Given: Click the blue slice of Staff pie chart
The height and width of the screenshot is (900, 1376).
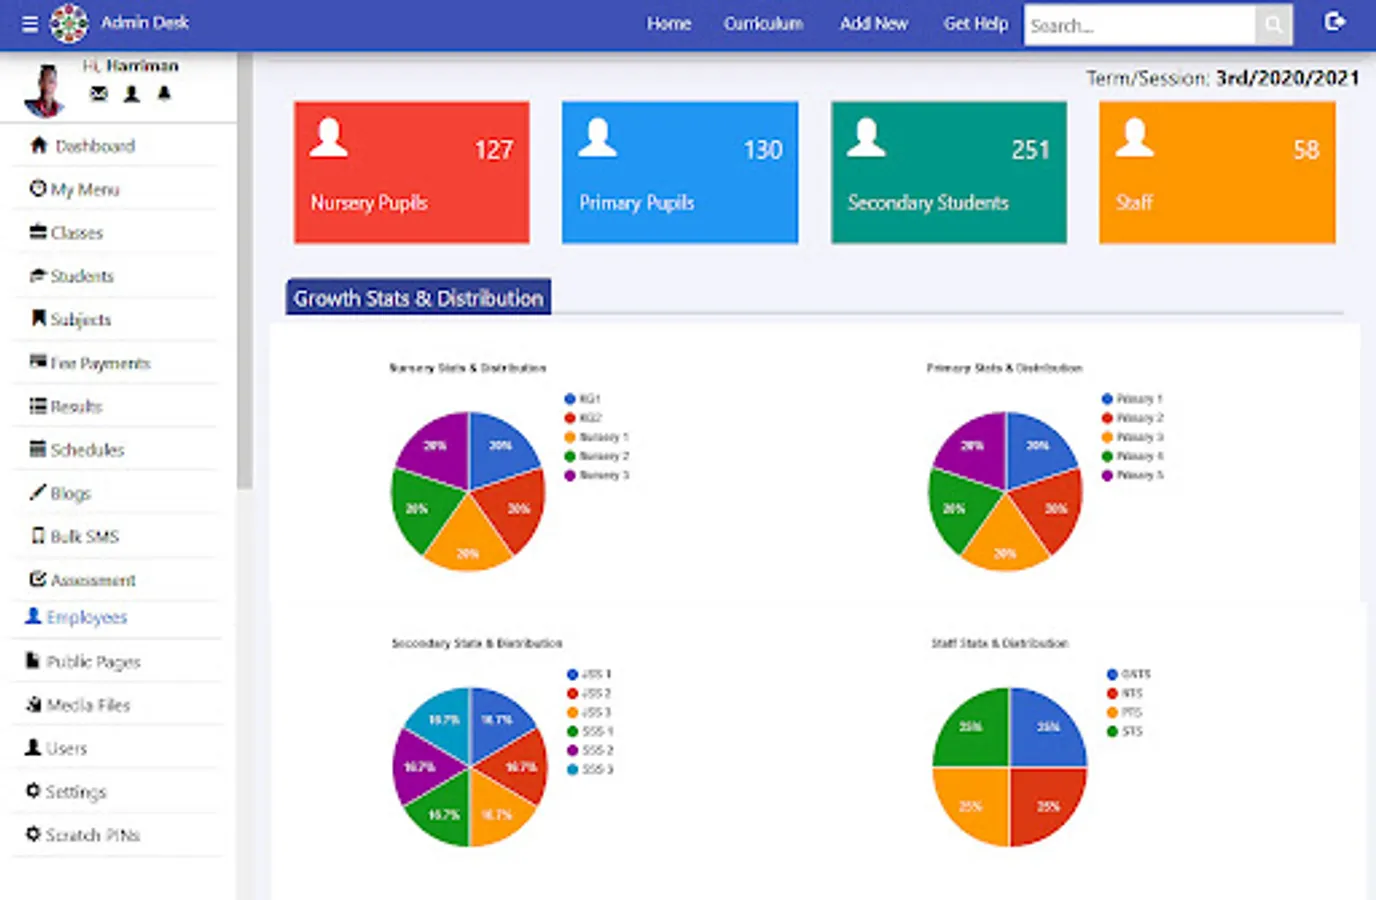Looking at the screenshot, I should point(1046,728).
